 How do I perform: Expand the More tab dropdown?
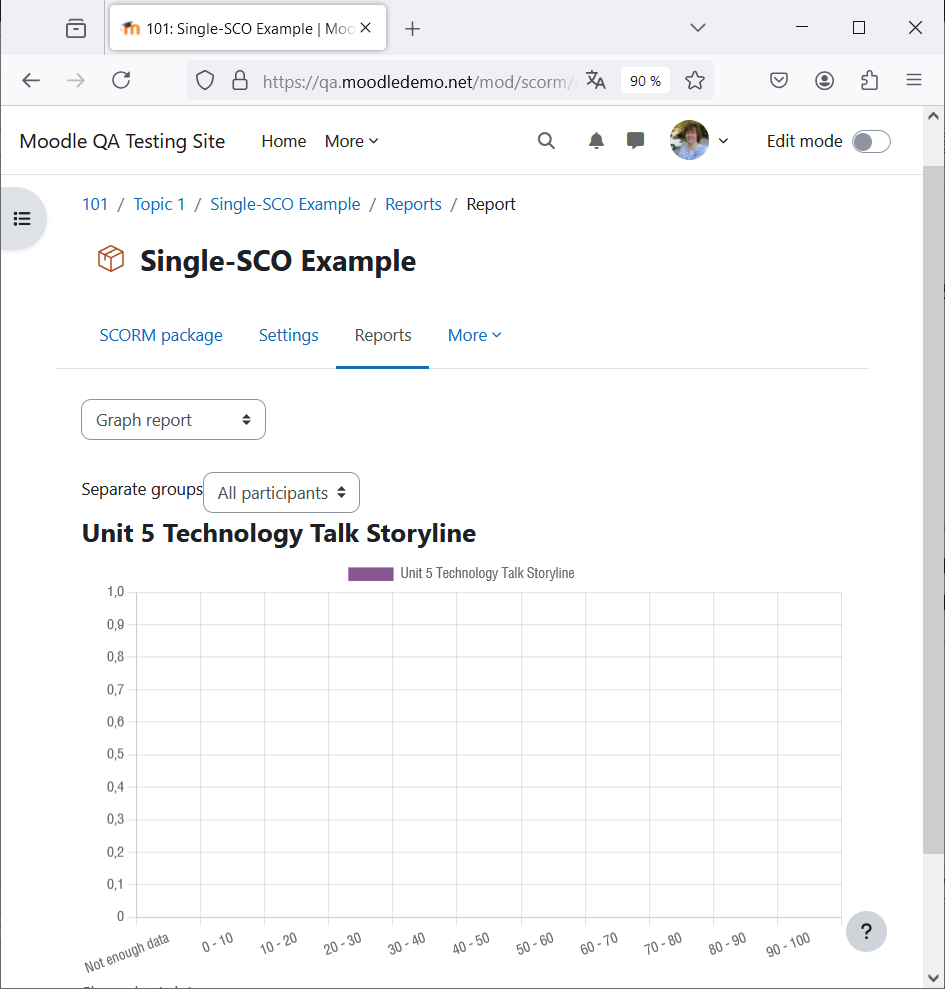pos(474,335)
